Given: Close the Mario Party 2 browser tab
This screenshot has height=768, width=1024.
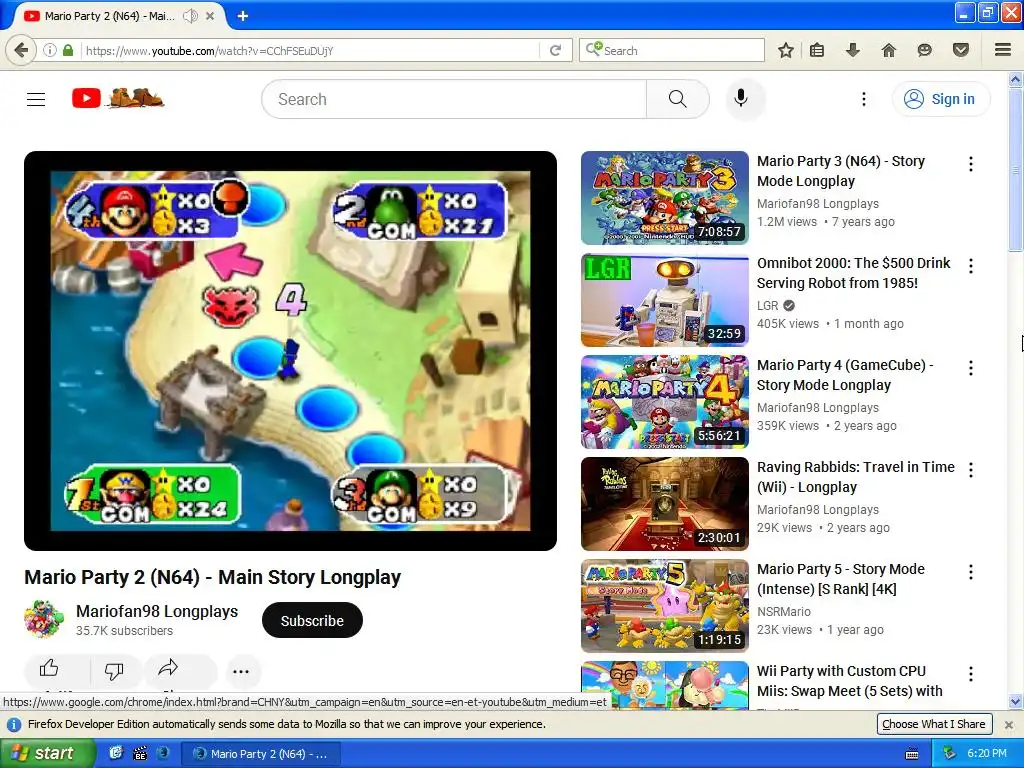Looking at the screenshot, I should tap(210, 16).
